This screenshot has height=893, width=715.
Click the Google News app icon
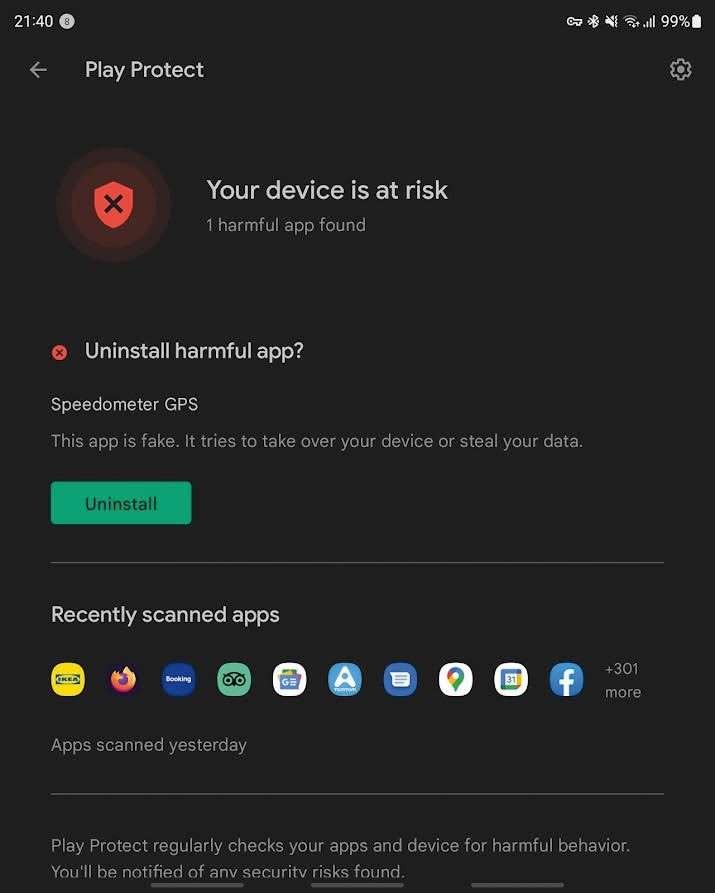289,679
